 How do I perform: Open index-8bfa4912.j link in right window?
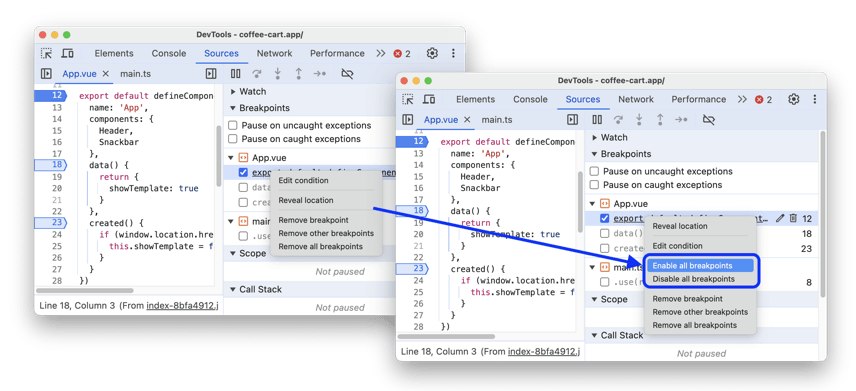pos(544,352)
